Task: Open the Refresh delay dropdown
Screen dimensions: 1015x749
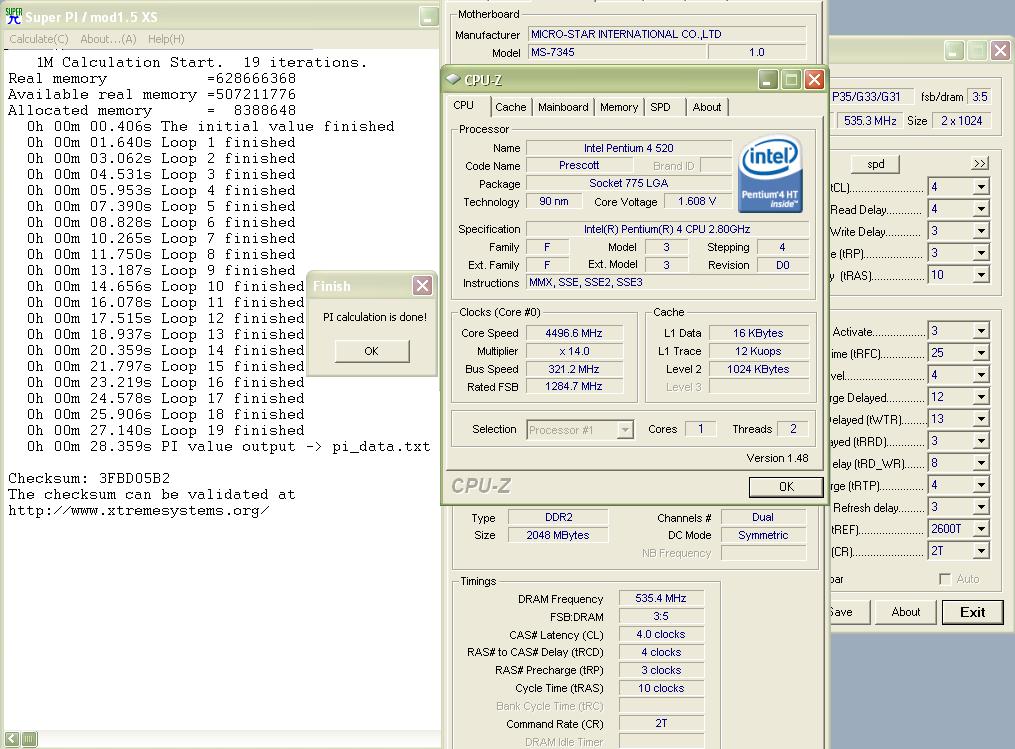Action: click(x=981, y=507)
